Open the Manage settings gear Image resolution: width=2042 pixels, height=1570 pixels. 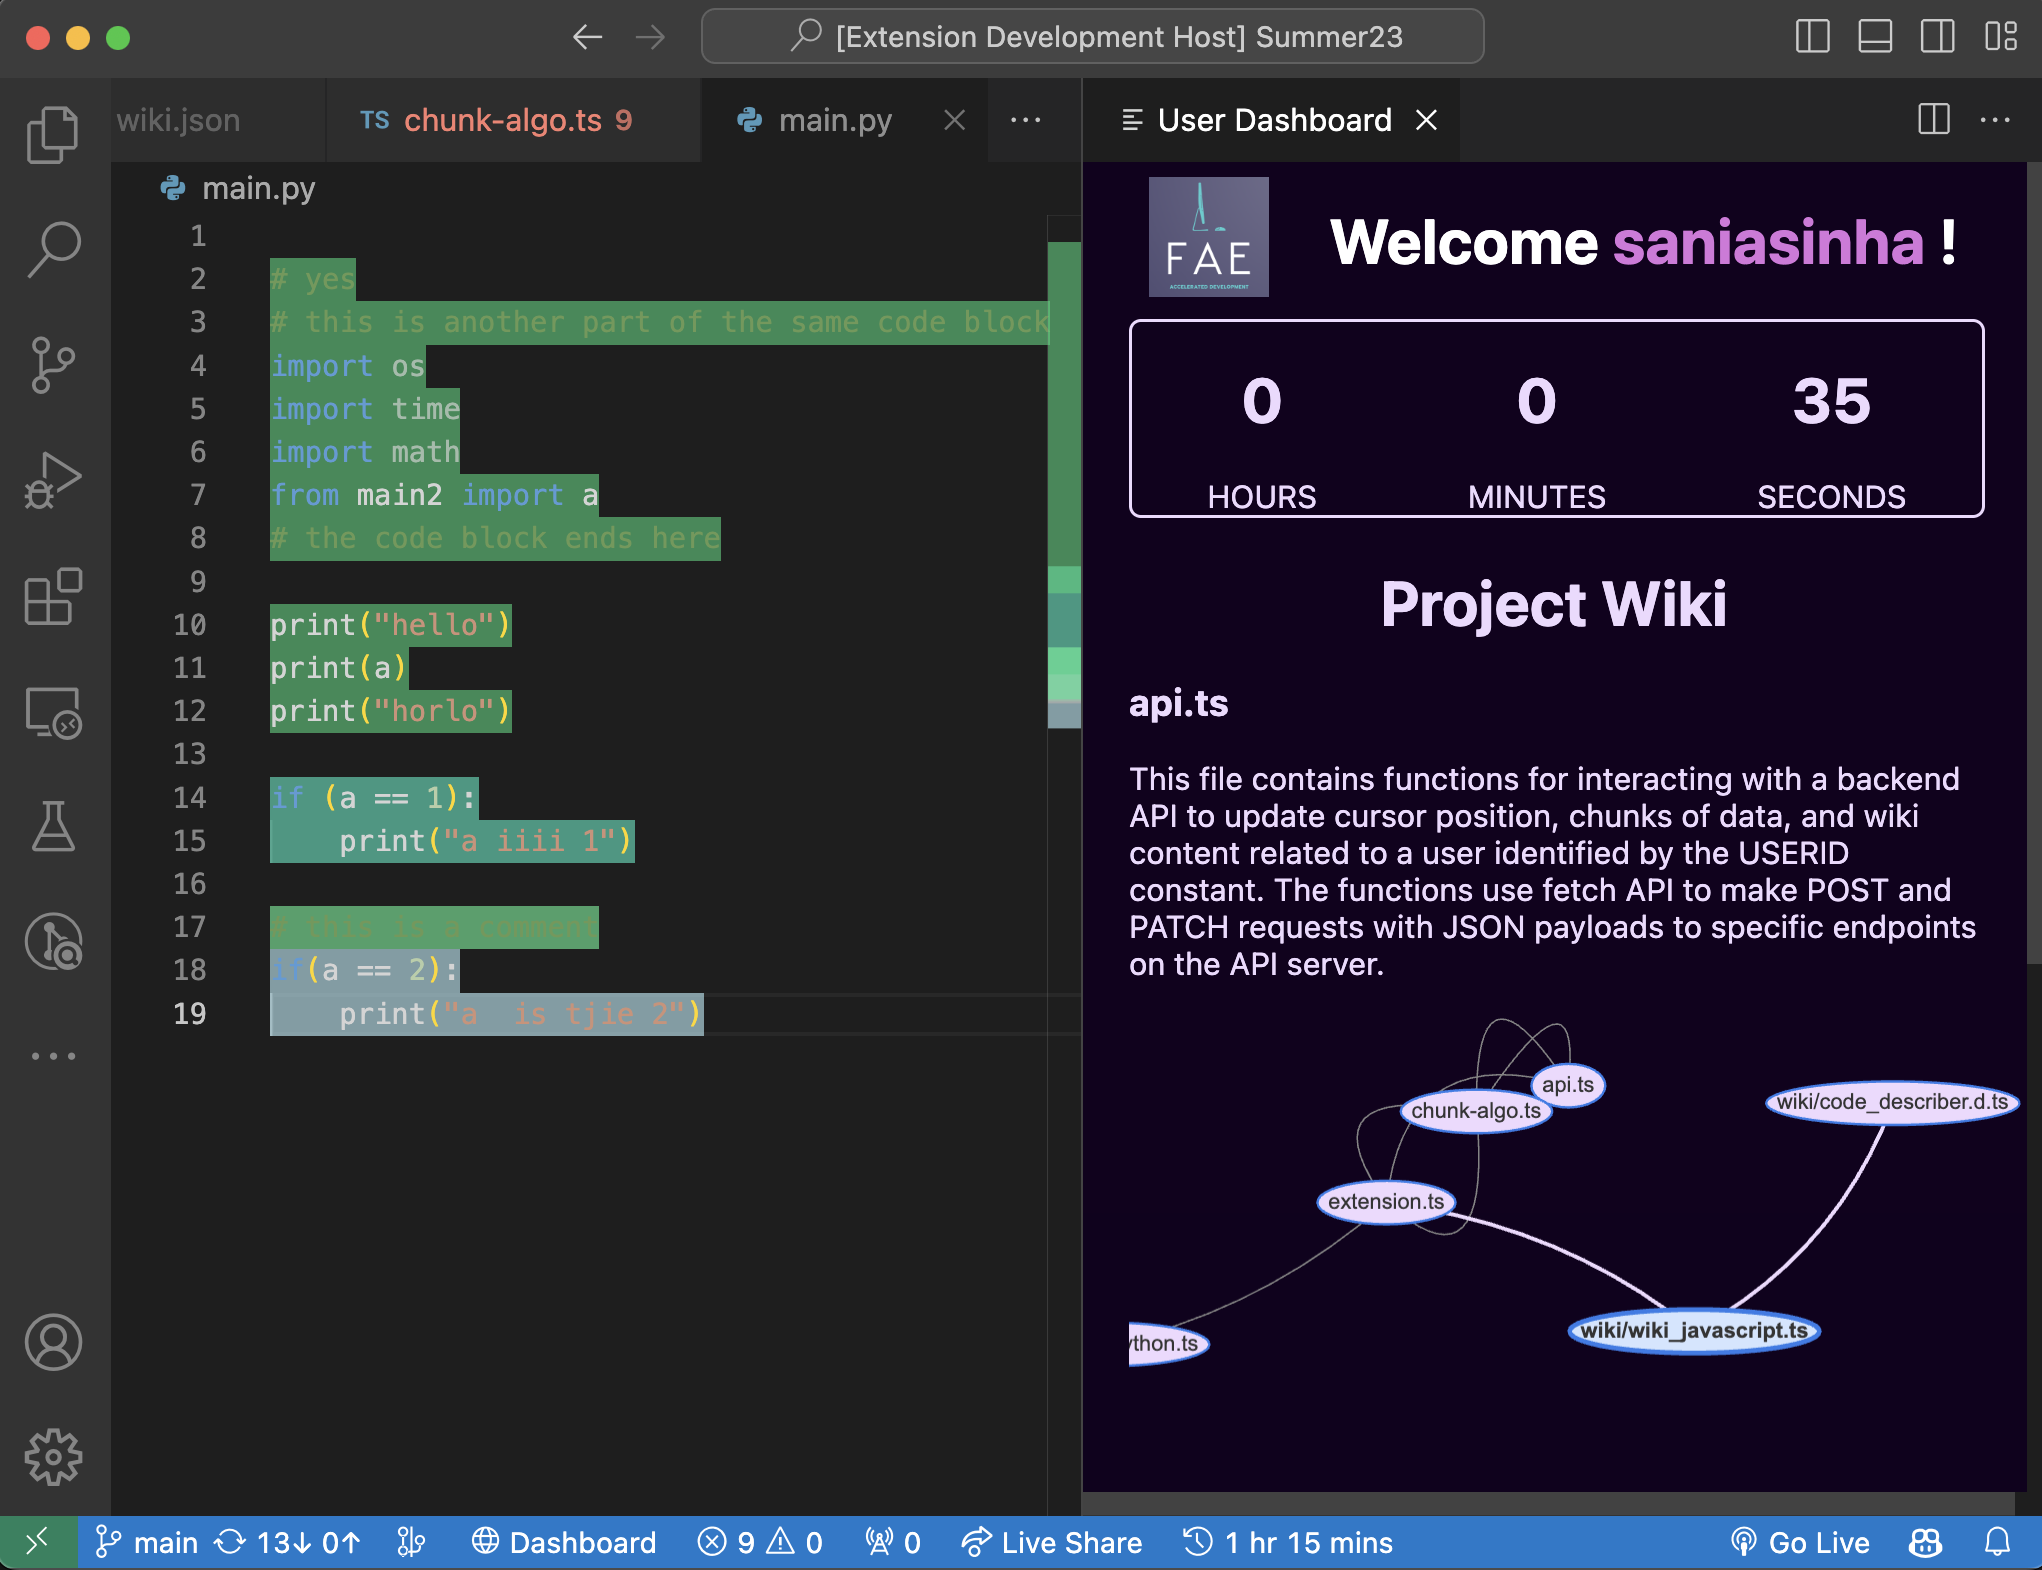pyautogui.click(x=52, y=1457)
